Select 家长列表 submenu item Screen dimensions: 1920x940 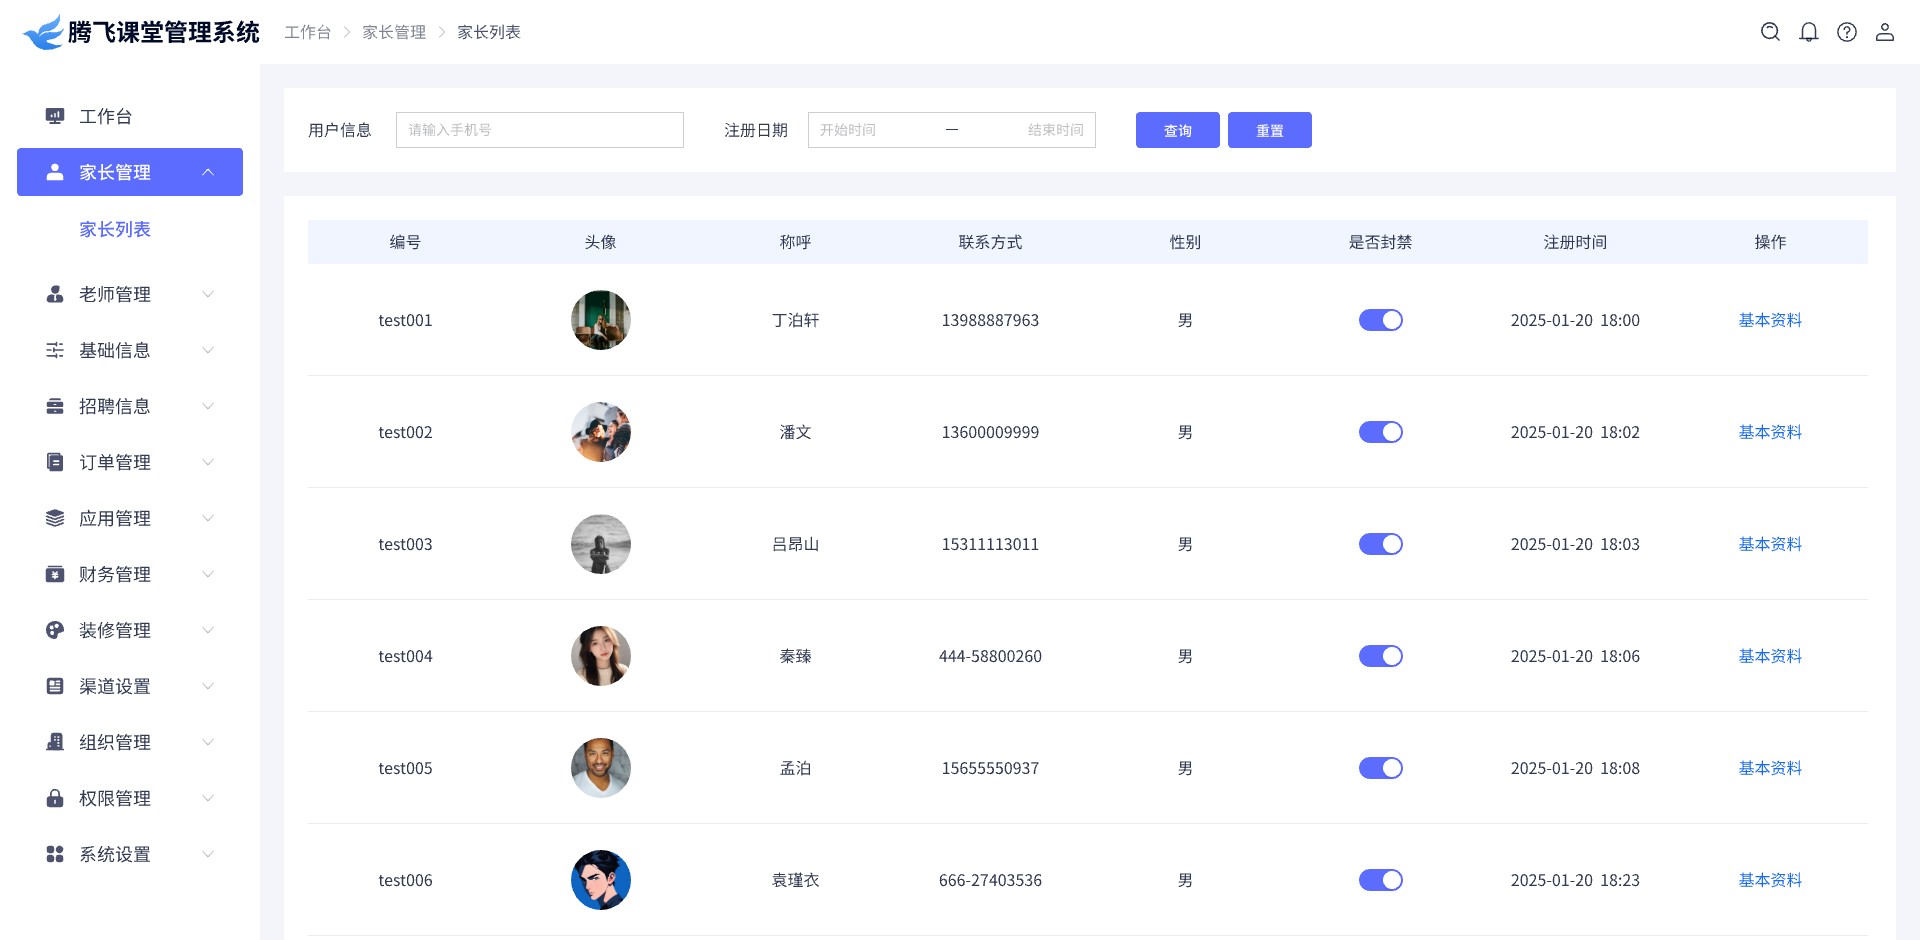coord(115,229)
